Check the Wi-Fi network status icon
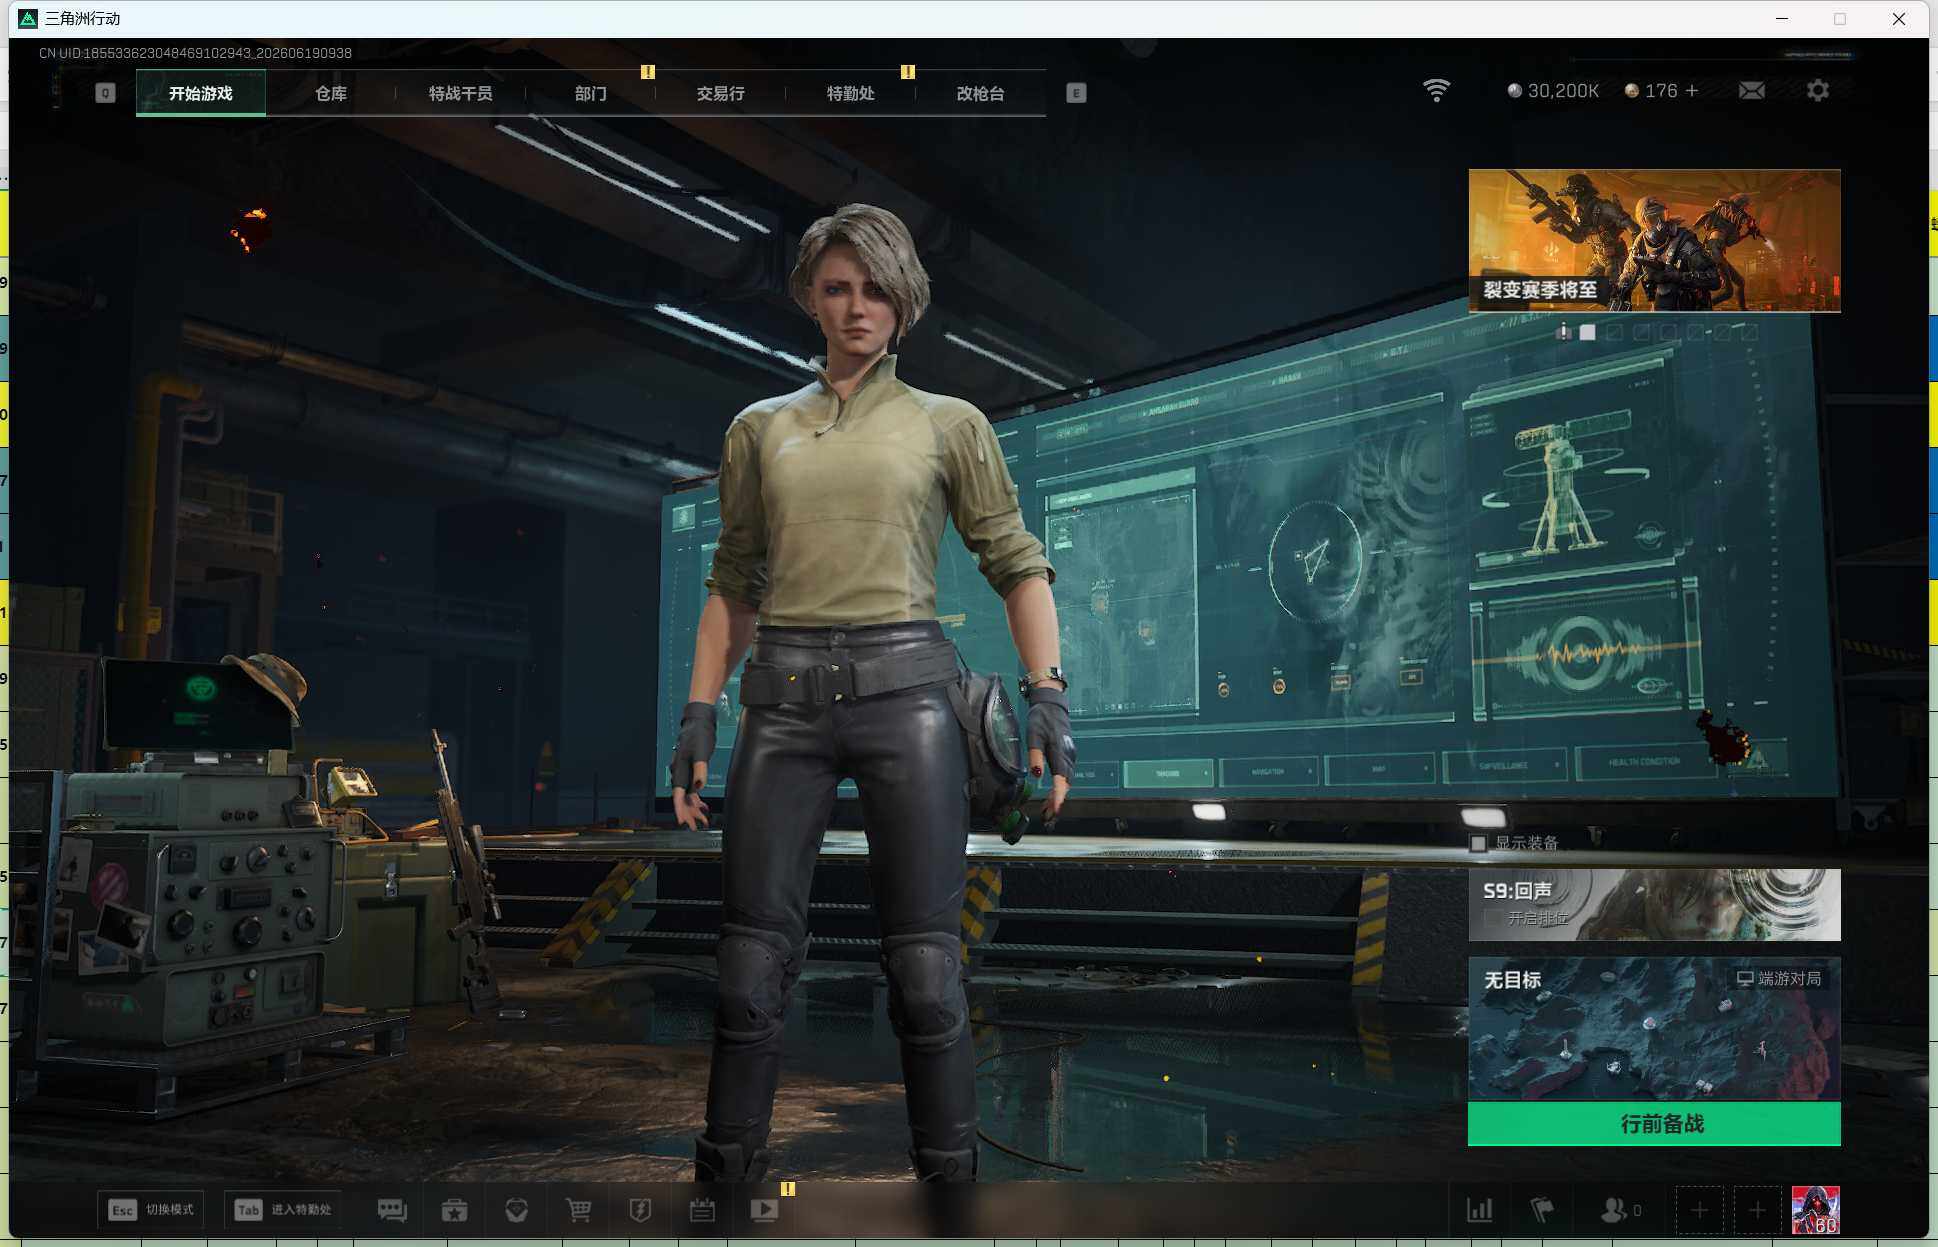Screen dimensions: 1938x1247 point(1436,91)
